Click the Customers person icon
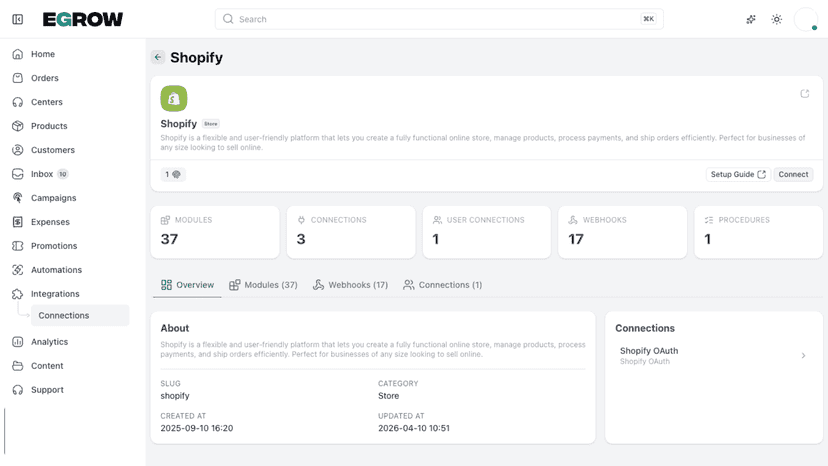 point(17,150)
